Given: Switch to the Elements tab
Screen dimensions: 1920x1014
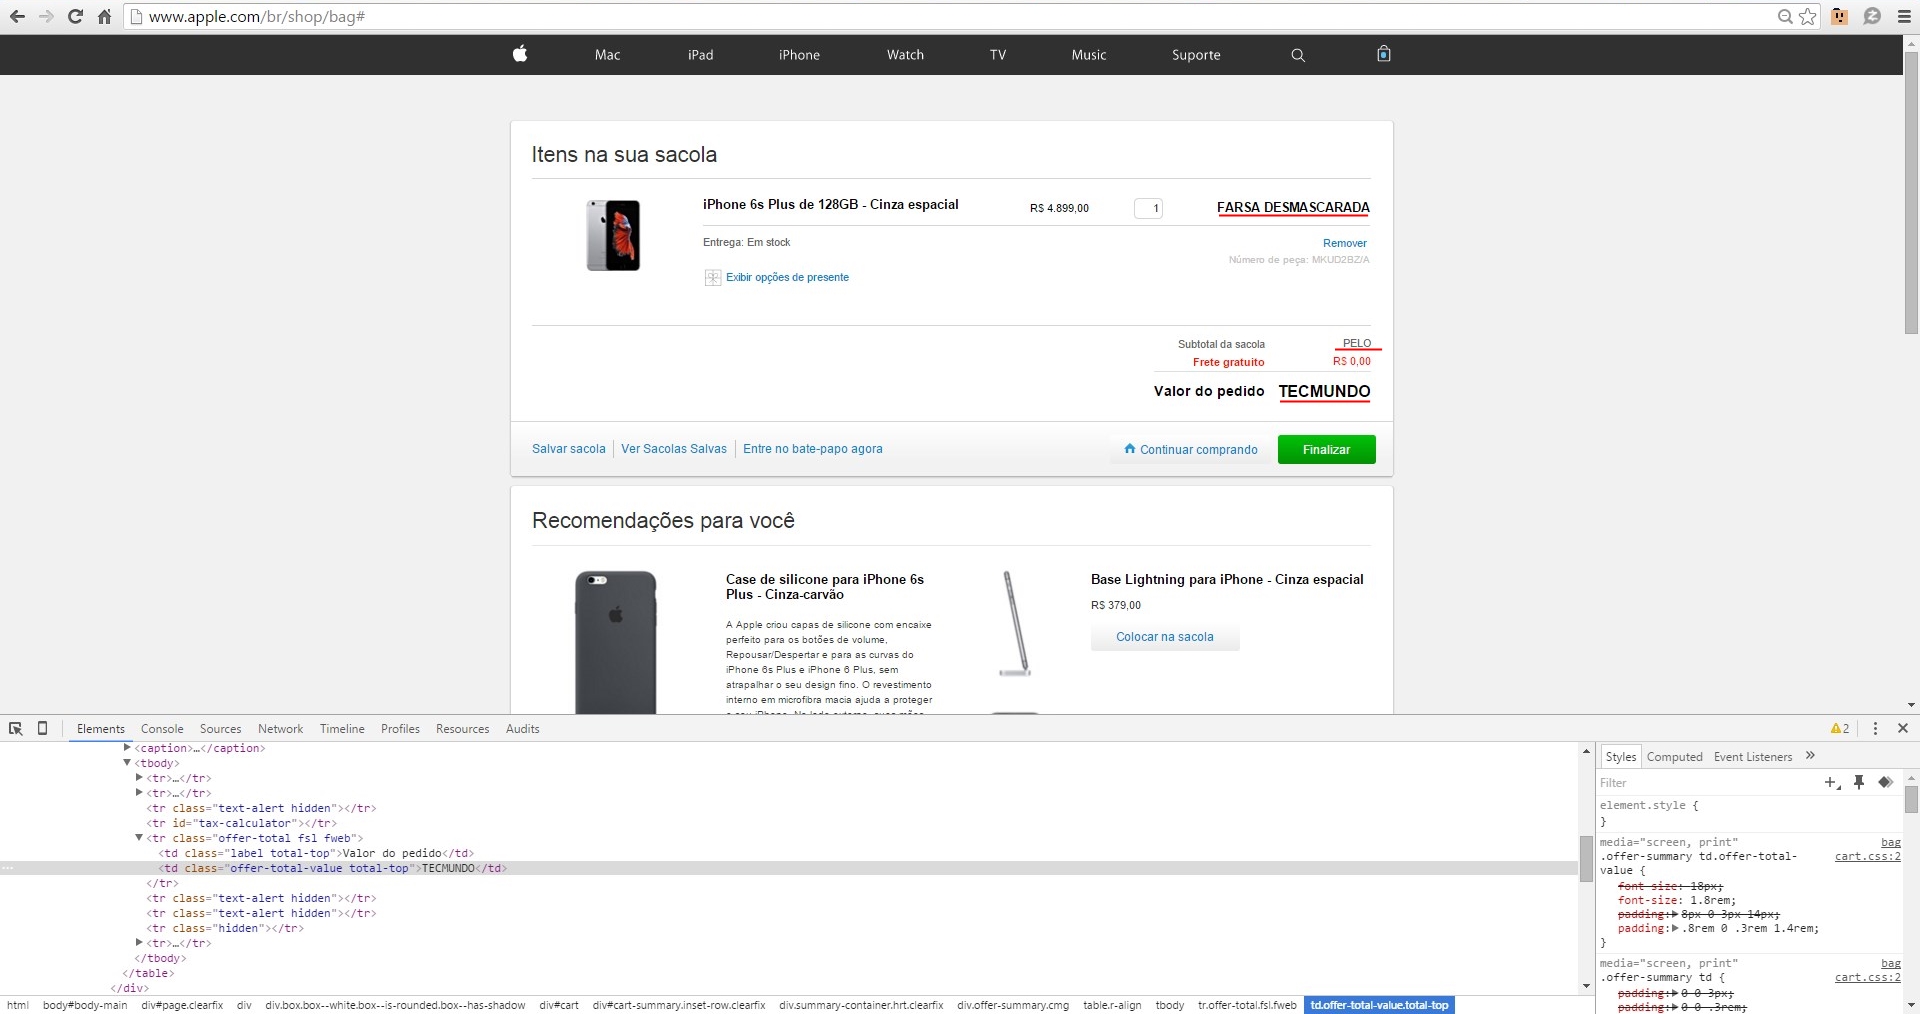Looking at the screenshot, I should 101,729.
